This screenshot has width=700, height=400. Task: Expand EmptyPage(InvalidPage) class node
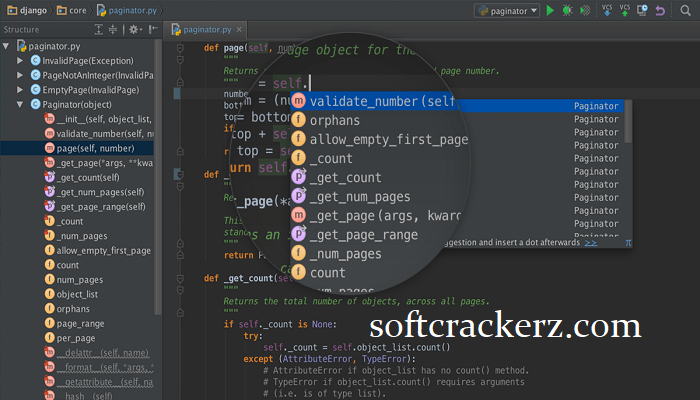[20, 90]
